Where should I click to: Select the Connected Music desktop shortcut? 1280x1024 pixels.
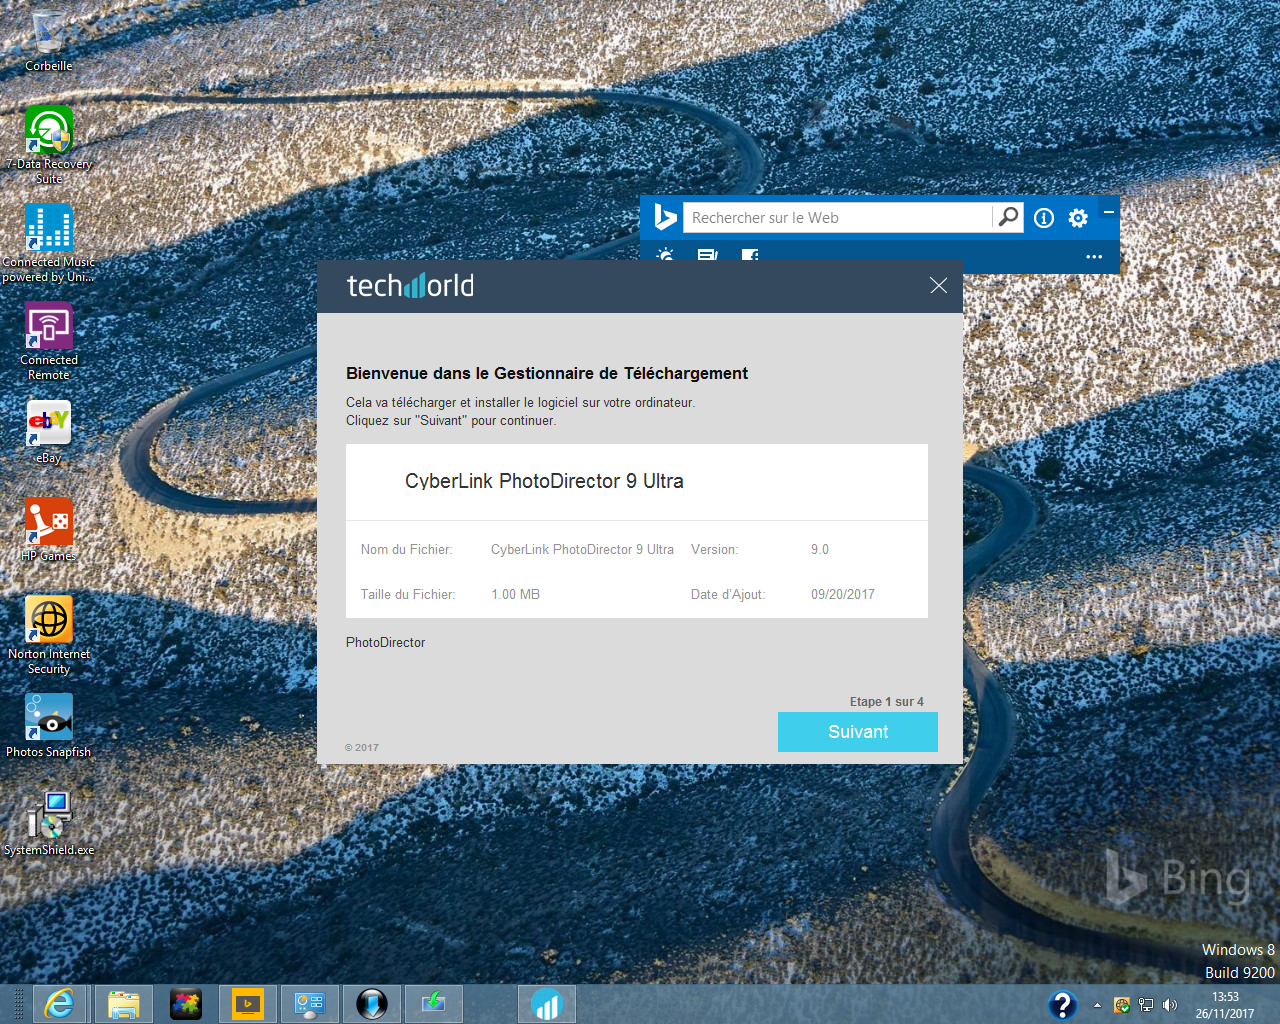48,243
